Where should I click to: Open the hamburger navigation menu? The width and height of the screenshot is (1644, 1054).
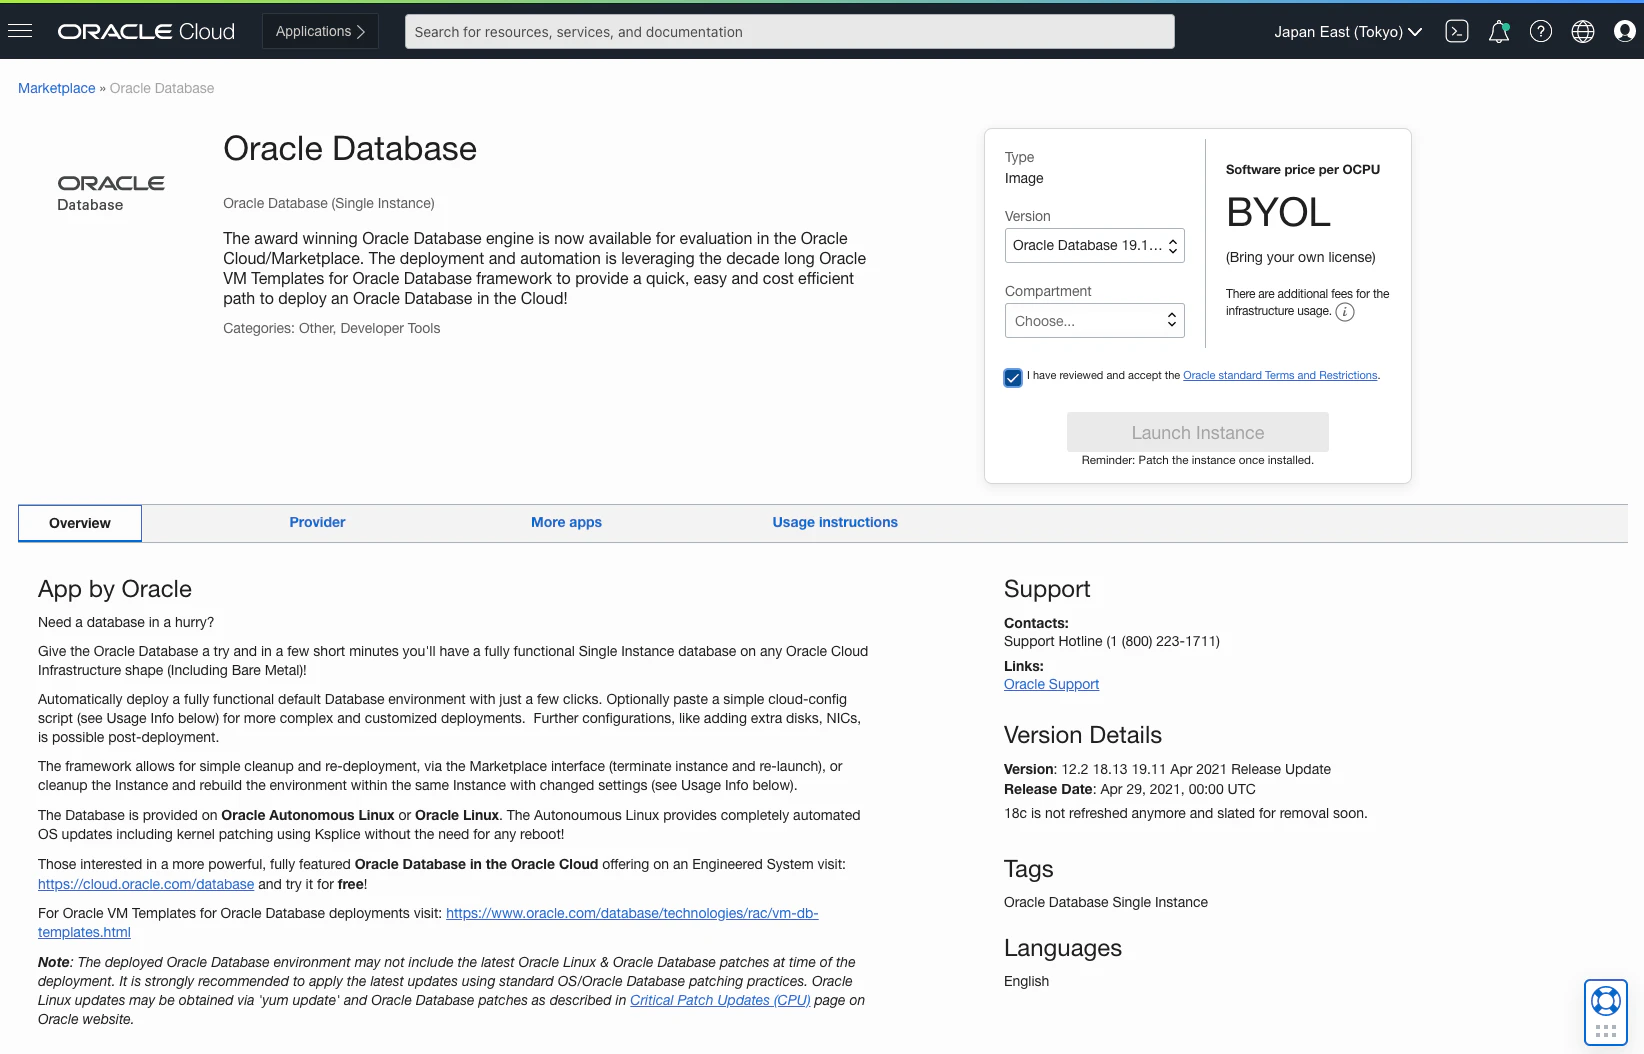click(x=20, y=31)
